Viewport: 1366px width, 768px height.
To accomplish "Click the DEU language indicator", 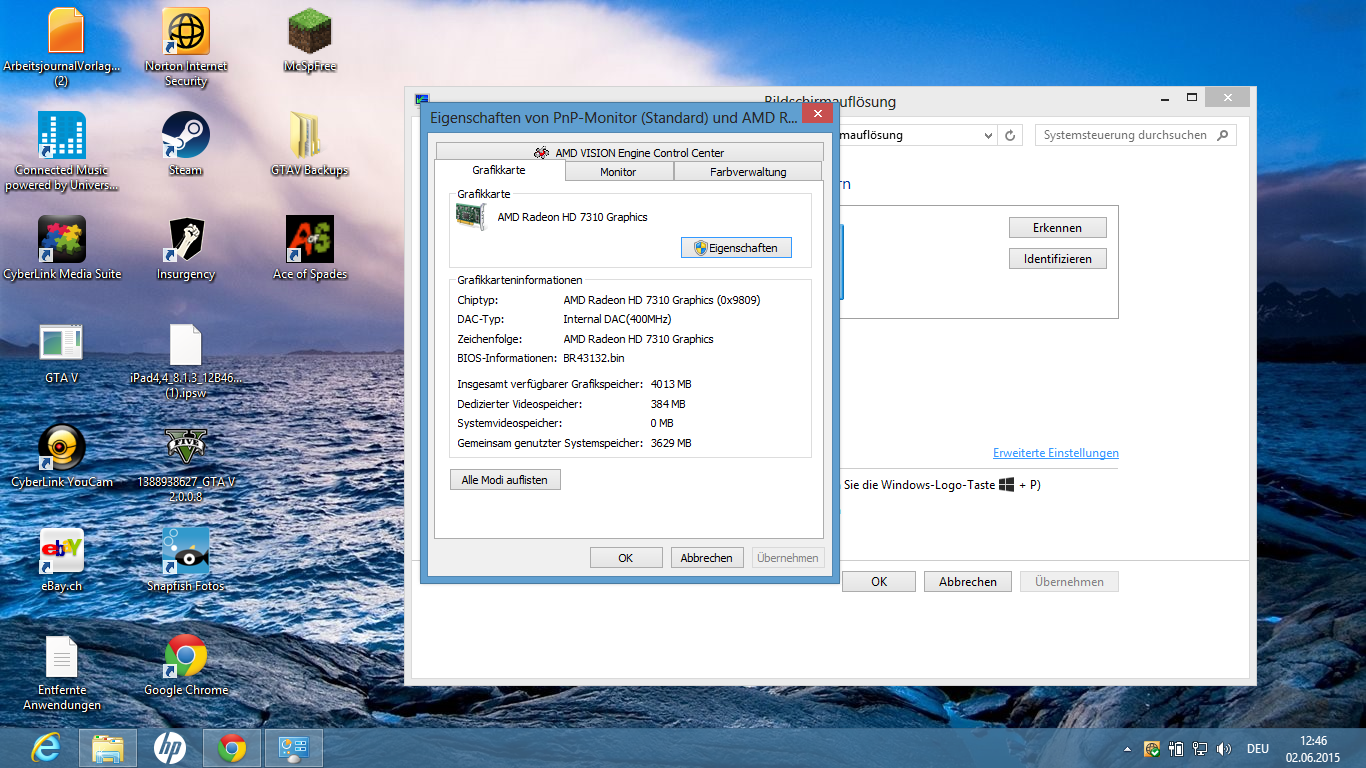I will pyautogui.click(x=1258, y=749).
